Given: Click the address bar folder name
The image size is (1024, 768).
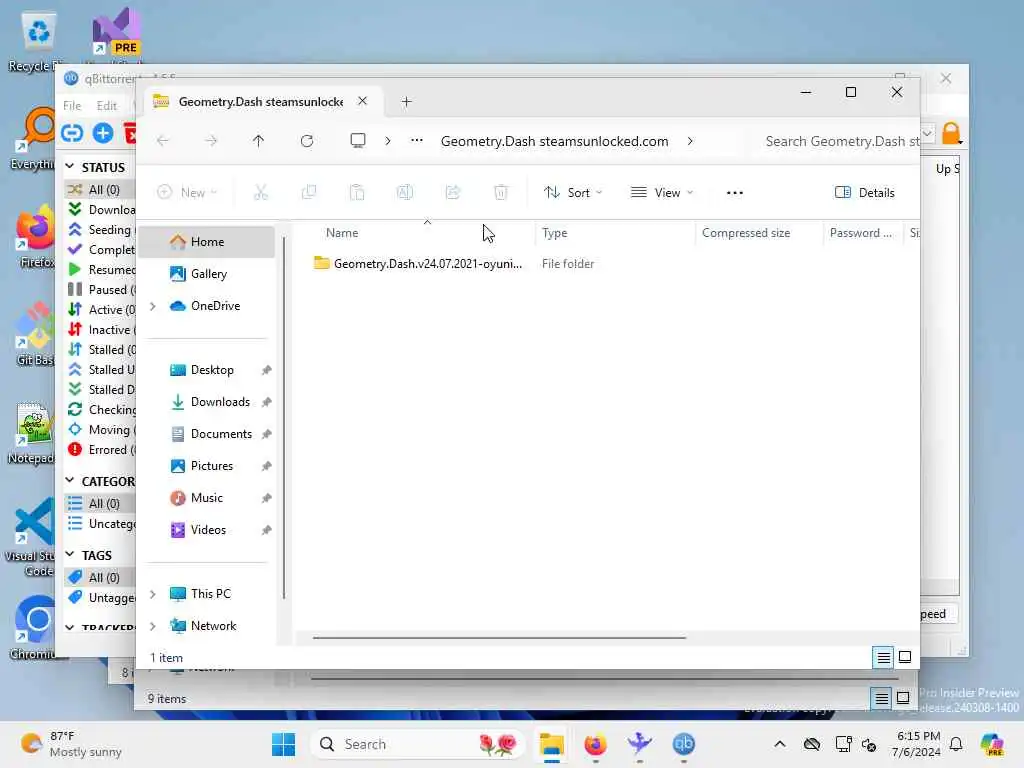Looking at the screenshot, I should (554, 141).
